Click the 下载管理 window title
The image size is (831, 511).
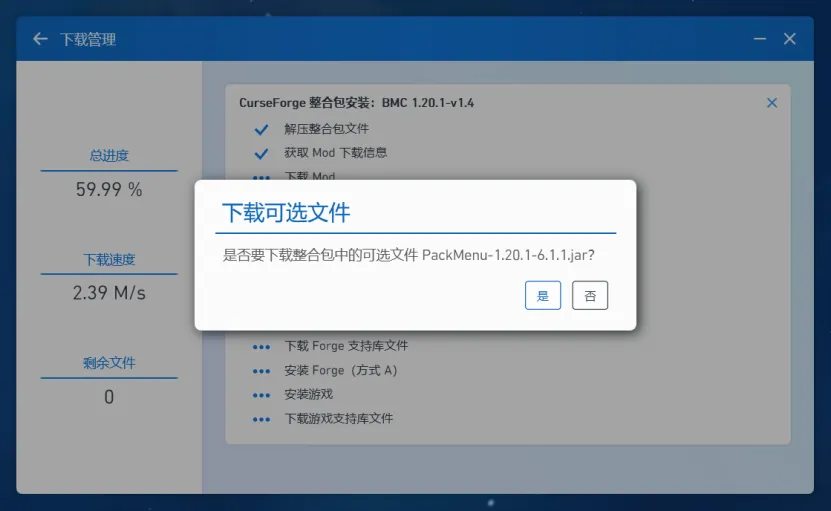87,39
